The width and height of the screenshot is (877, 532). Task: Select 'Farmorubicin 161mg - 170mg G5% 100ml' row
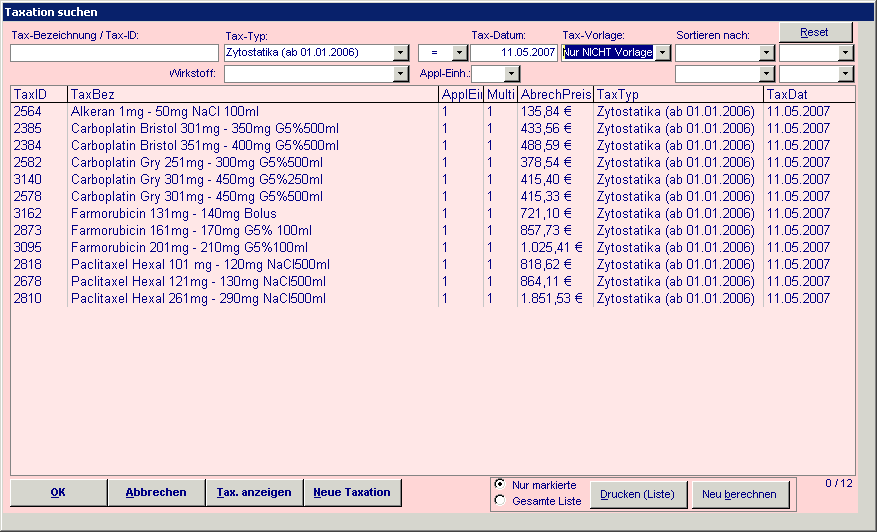click(x=433, y=230)
